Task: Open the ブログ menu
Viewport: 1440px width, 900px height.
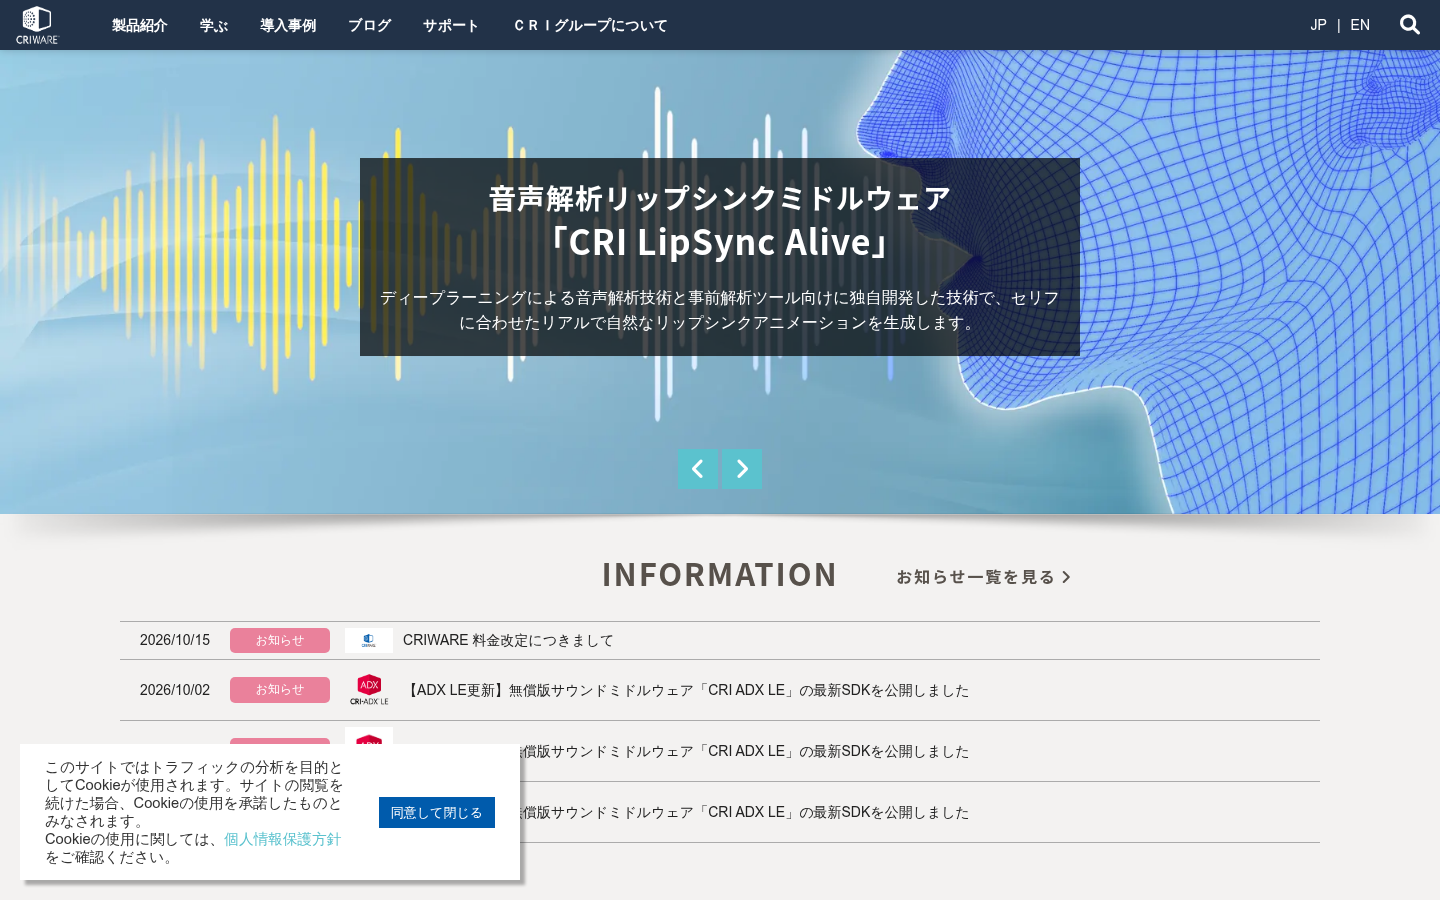Action: click(370, 25)
